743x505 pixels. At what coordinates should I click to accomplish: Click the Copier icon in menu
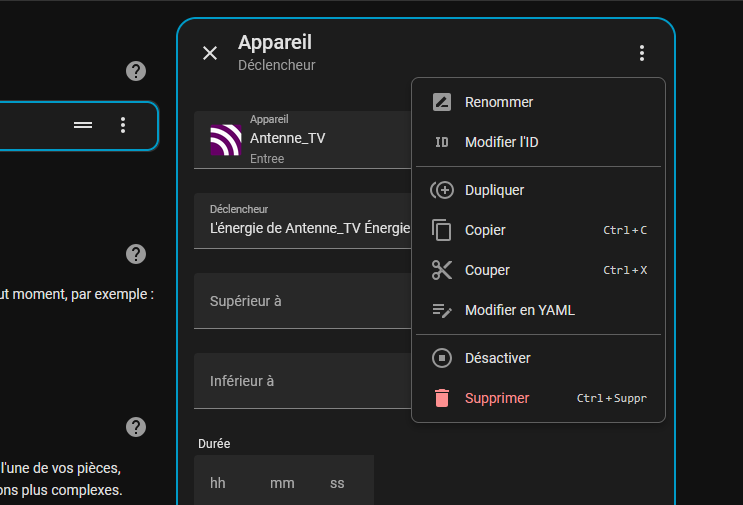[442, 230]
